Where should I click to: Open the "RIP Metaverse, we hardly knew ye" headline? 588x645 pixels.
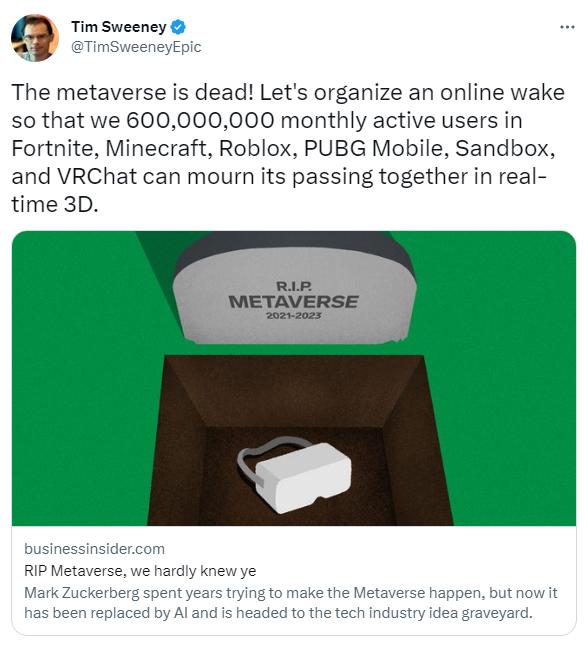[140, 571]
